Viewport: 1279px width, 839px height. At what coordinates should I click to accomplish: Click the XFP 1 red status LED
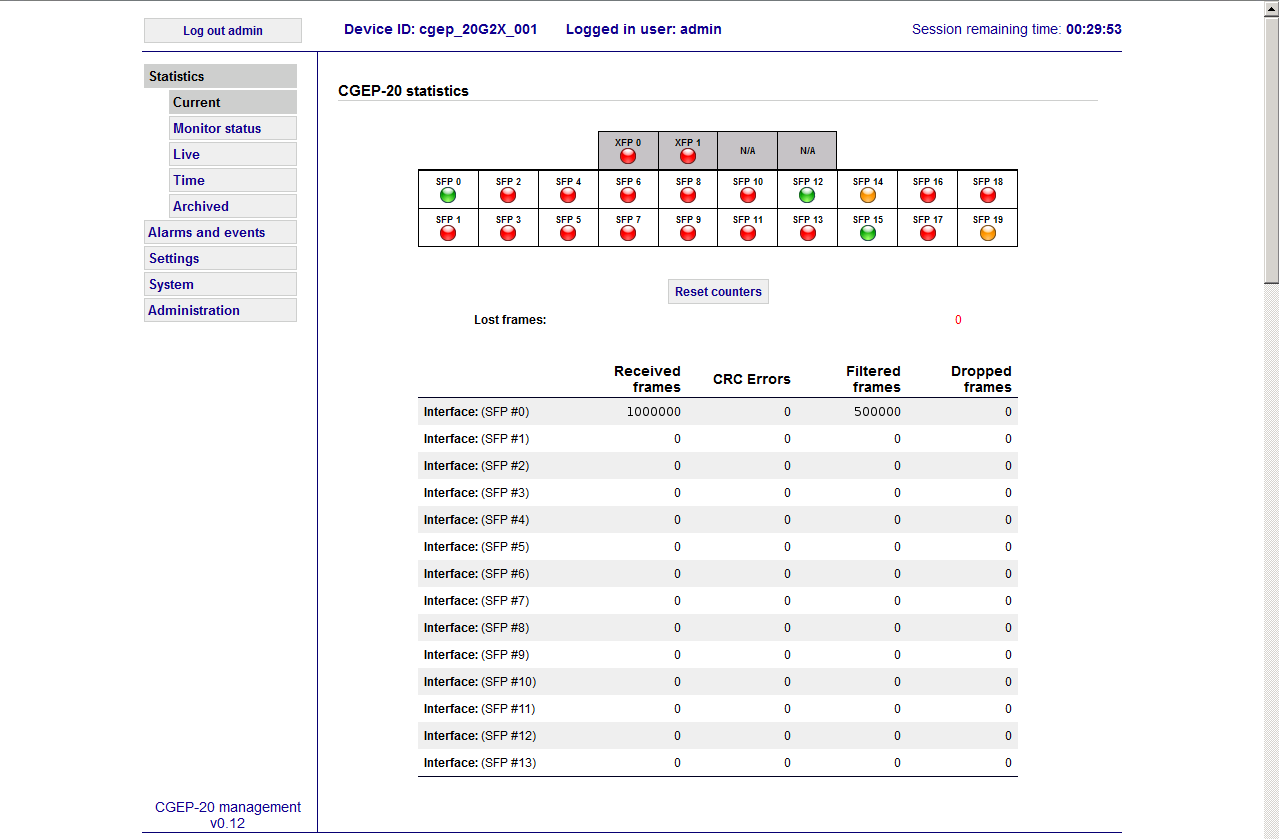[x=687, y=156]
